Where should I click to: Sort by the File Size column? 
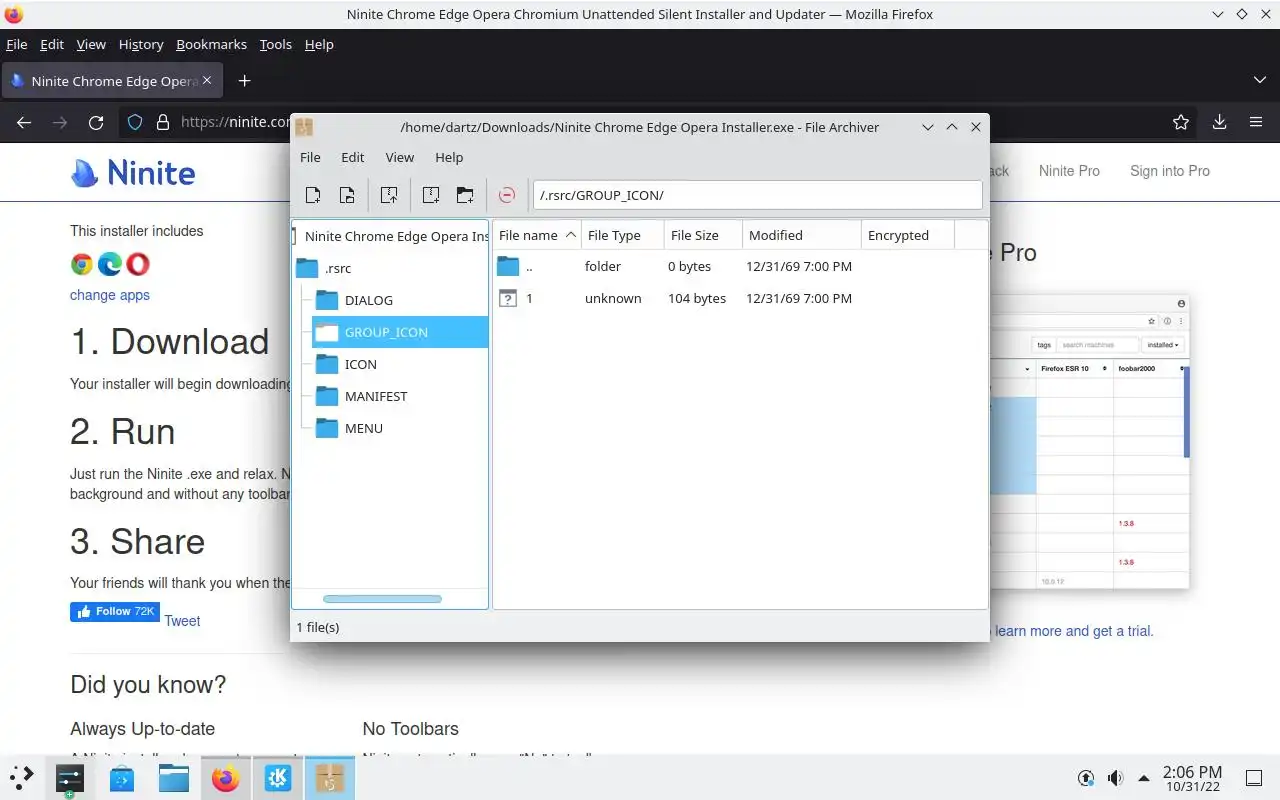(x=704, y=235)
